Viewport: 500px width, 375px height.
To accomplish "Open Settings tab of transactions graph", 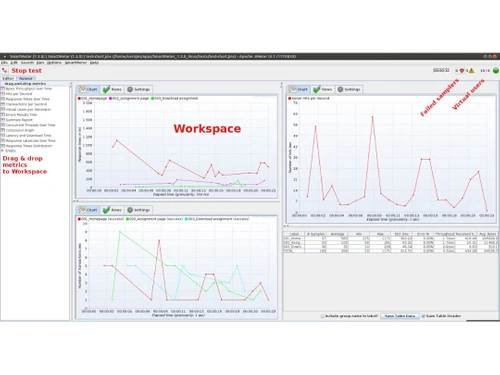I will coord(139,210).
